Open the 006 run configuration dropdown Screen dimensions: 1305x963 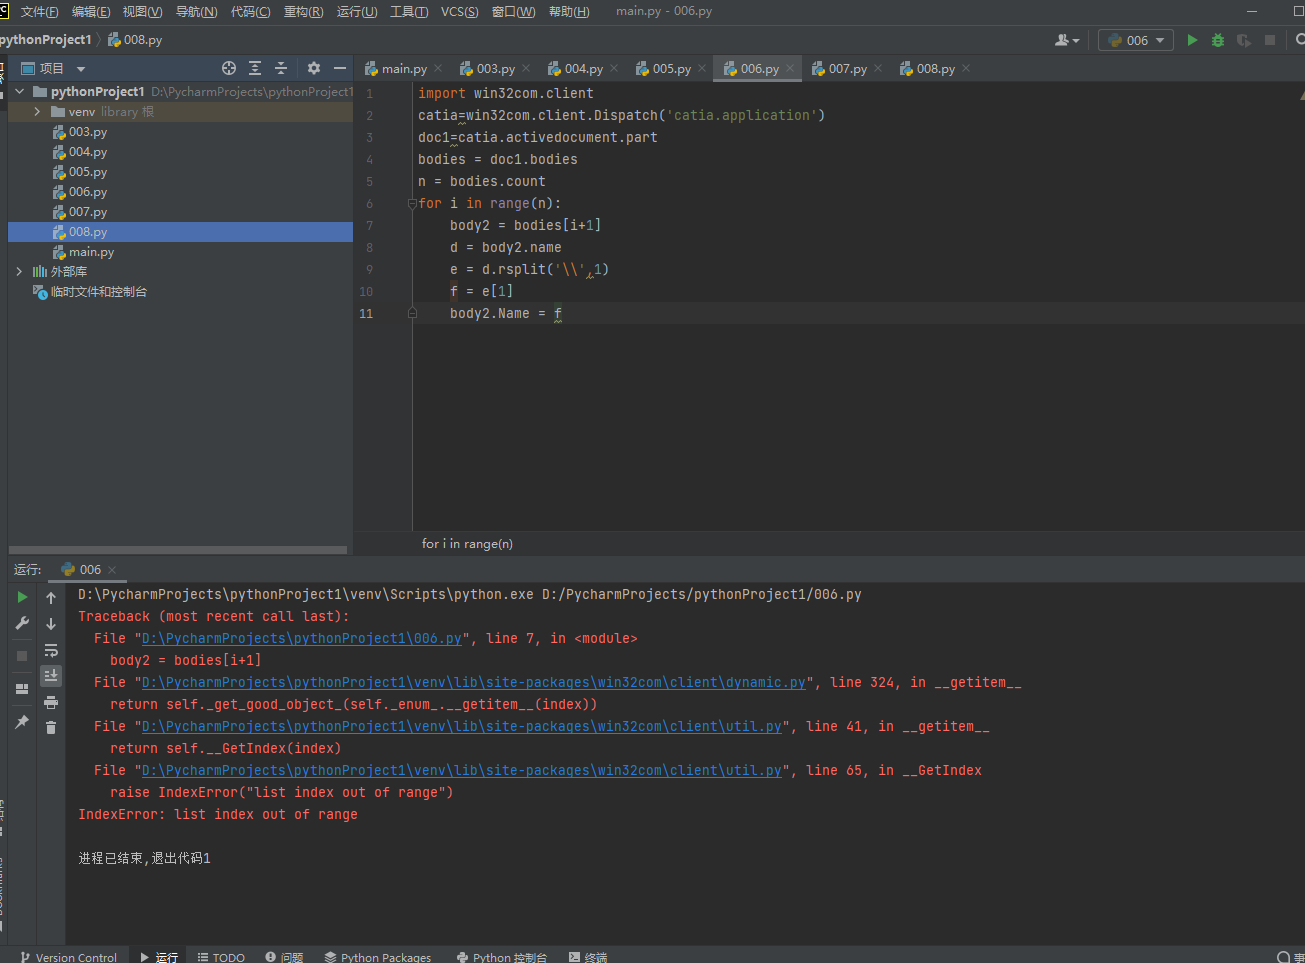point(1136,40)
